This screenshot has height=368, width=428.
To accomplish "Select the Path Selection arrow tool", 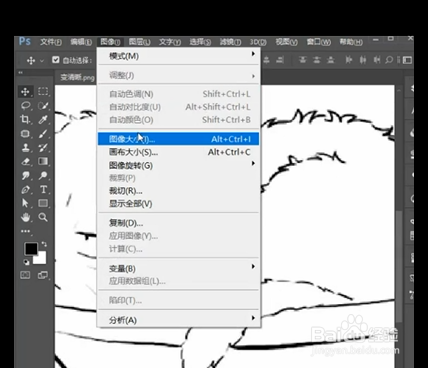I will click(25, 203).
